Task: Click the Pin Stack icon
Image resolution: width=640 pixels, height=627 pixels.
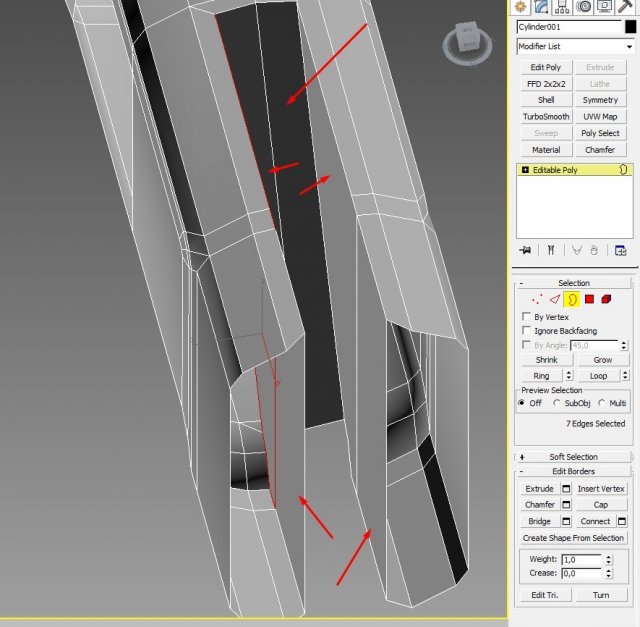Action: coord(524,250)
